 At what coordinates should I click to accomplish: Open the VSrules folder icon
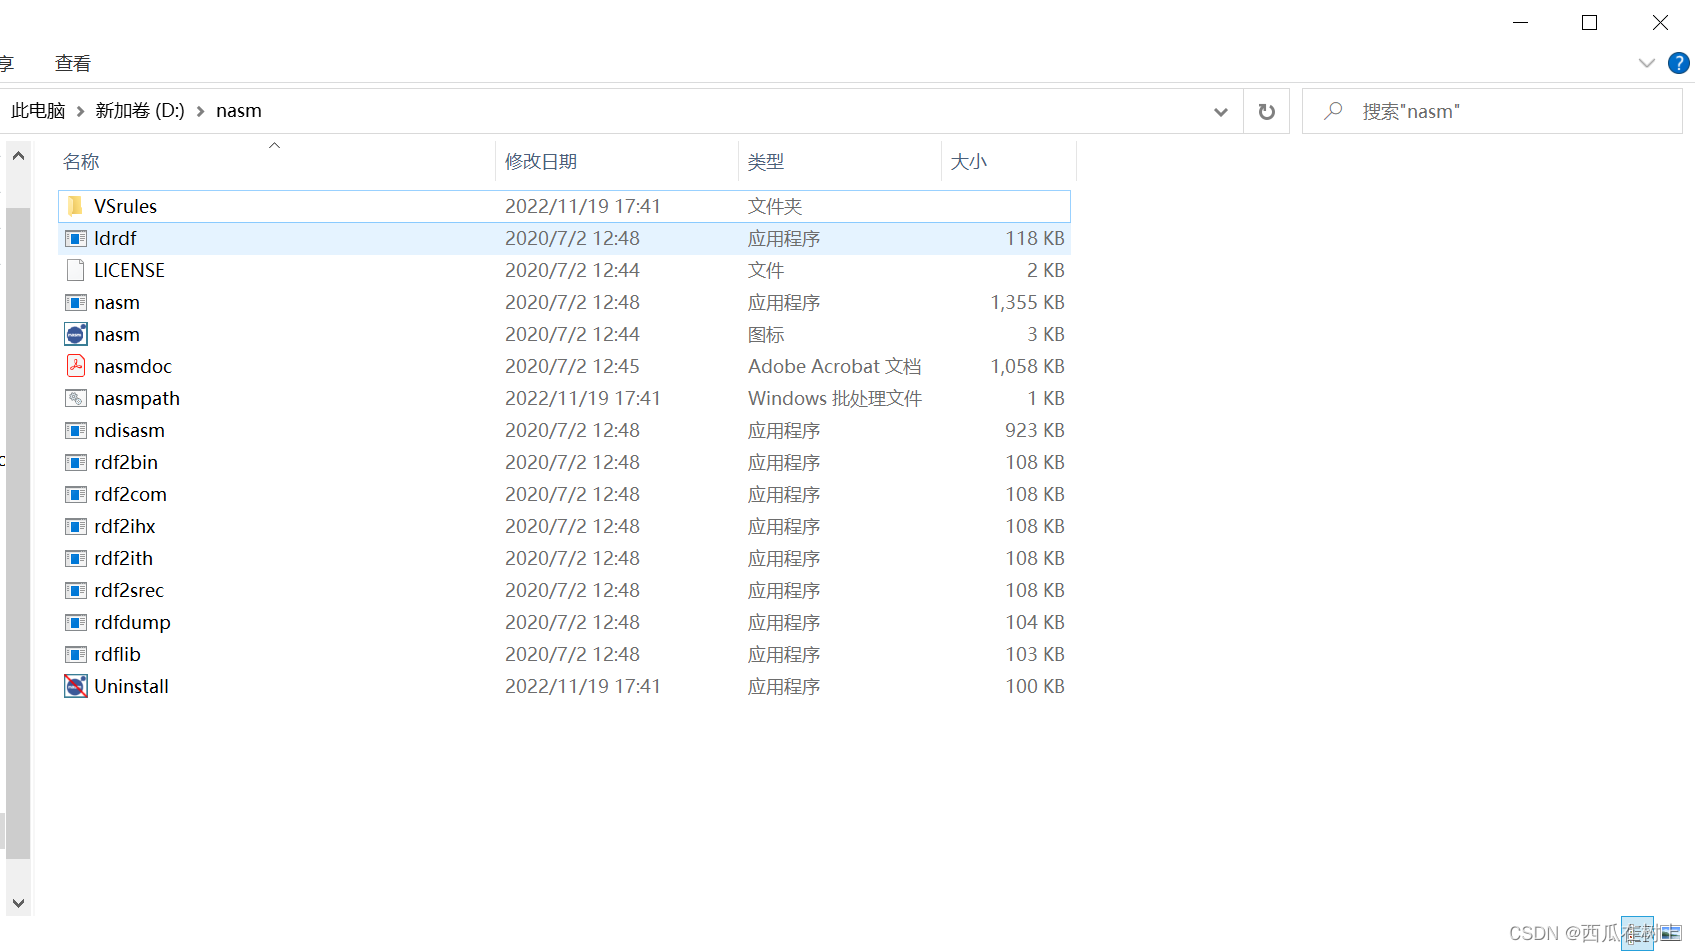[76, 206]
